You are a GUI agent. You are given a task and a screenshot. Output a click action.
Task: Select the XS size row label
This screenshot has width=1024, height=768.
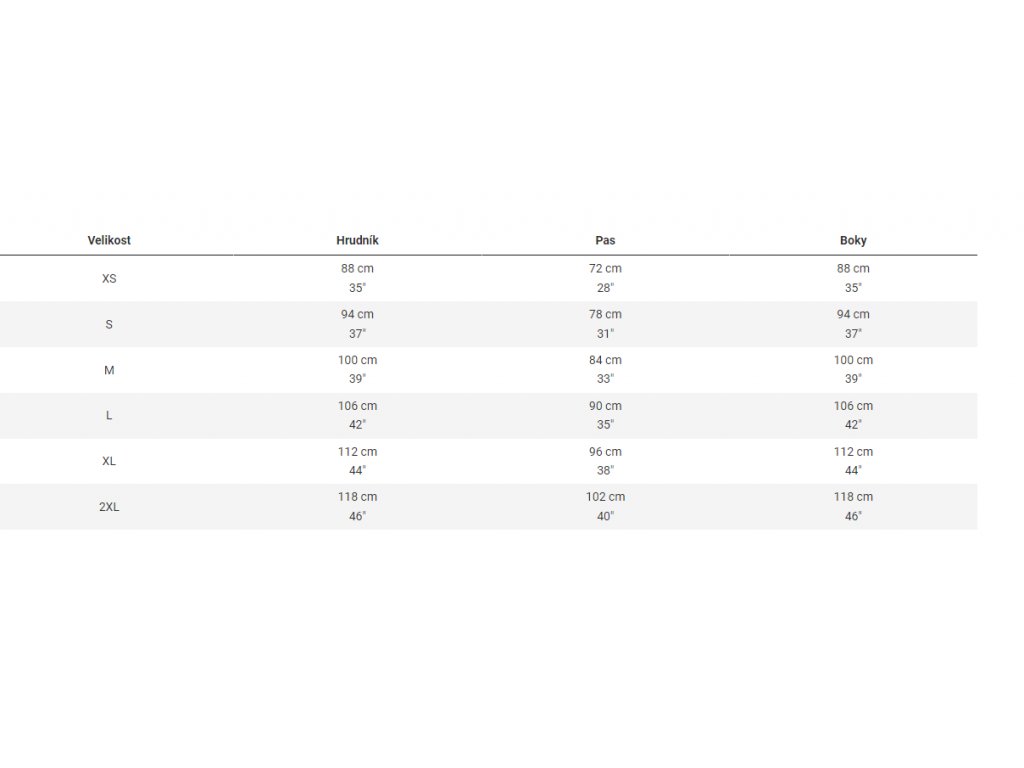click(x=109, y=279)
